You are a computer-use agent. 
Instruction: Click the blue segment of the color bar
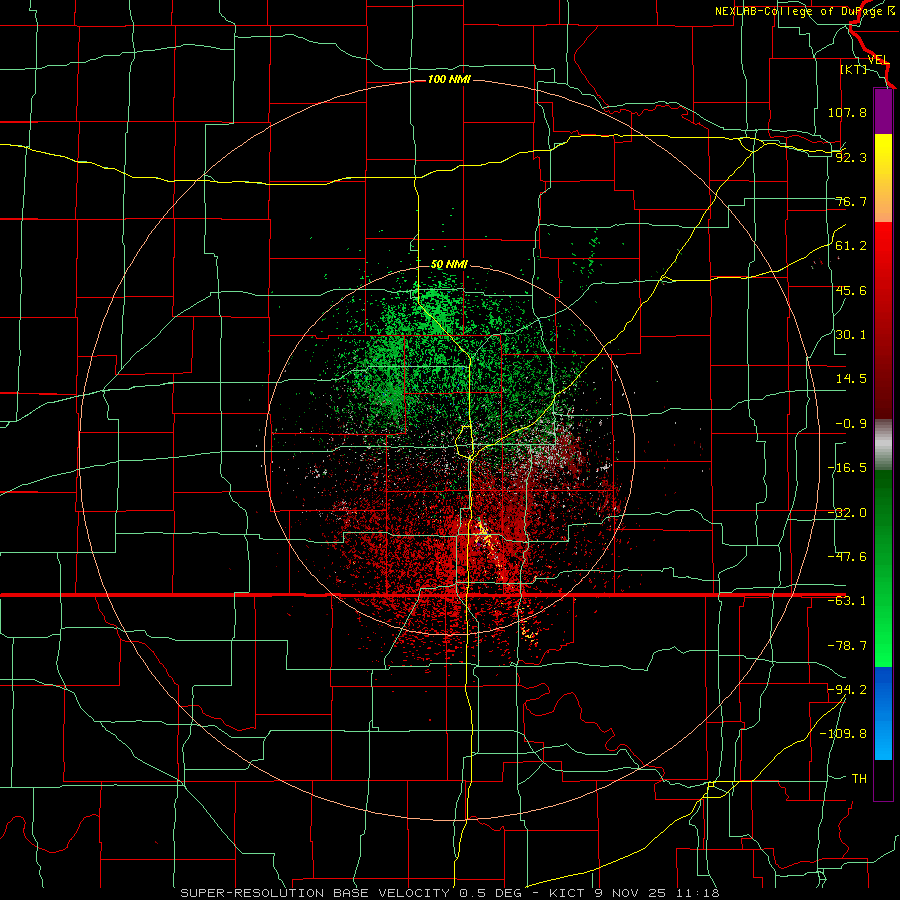[x=883, y=713]
